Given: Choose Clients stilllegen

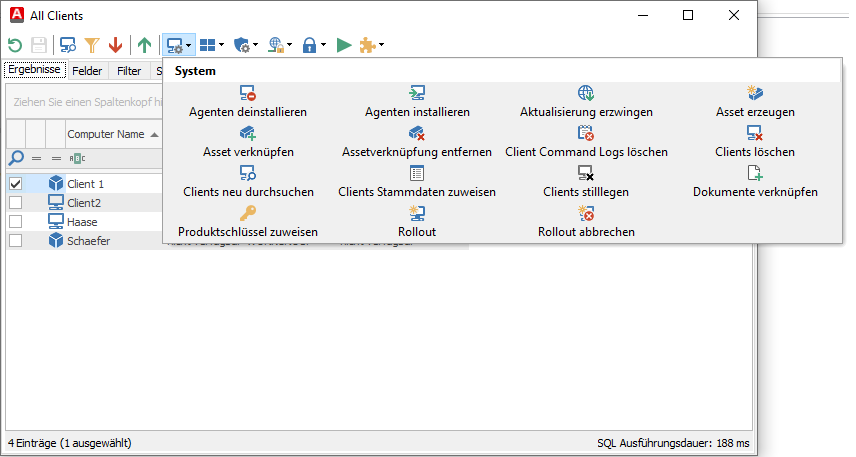Looking at the screenshot, I should point(586,182).
